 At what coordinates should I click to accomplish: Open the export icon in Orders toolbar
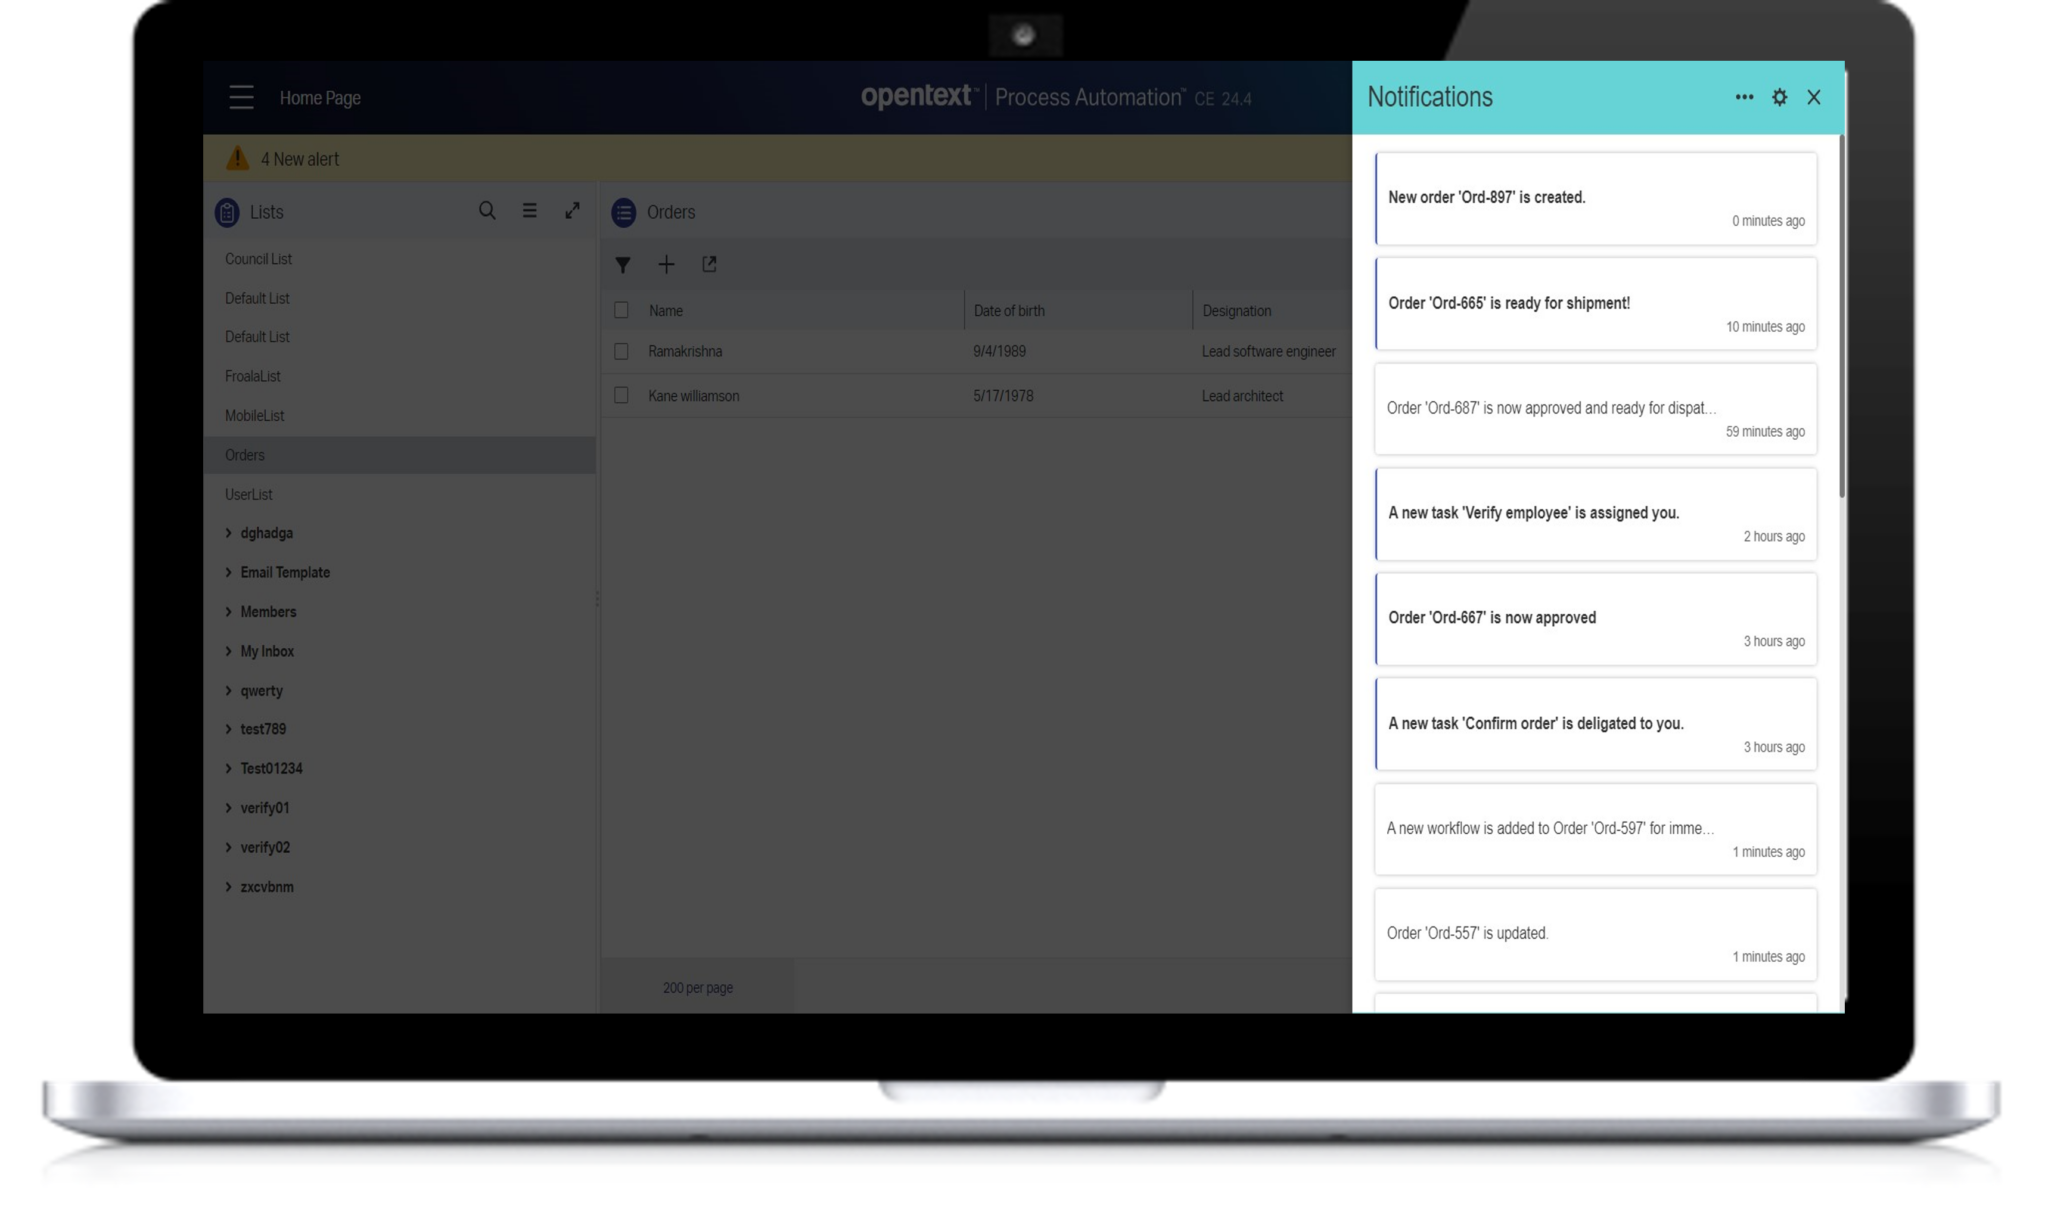[x=710, y=264]
